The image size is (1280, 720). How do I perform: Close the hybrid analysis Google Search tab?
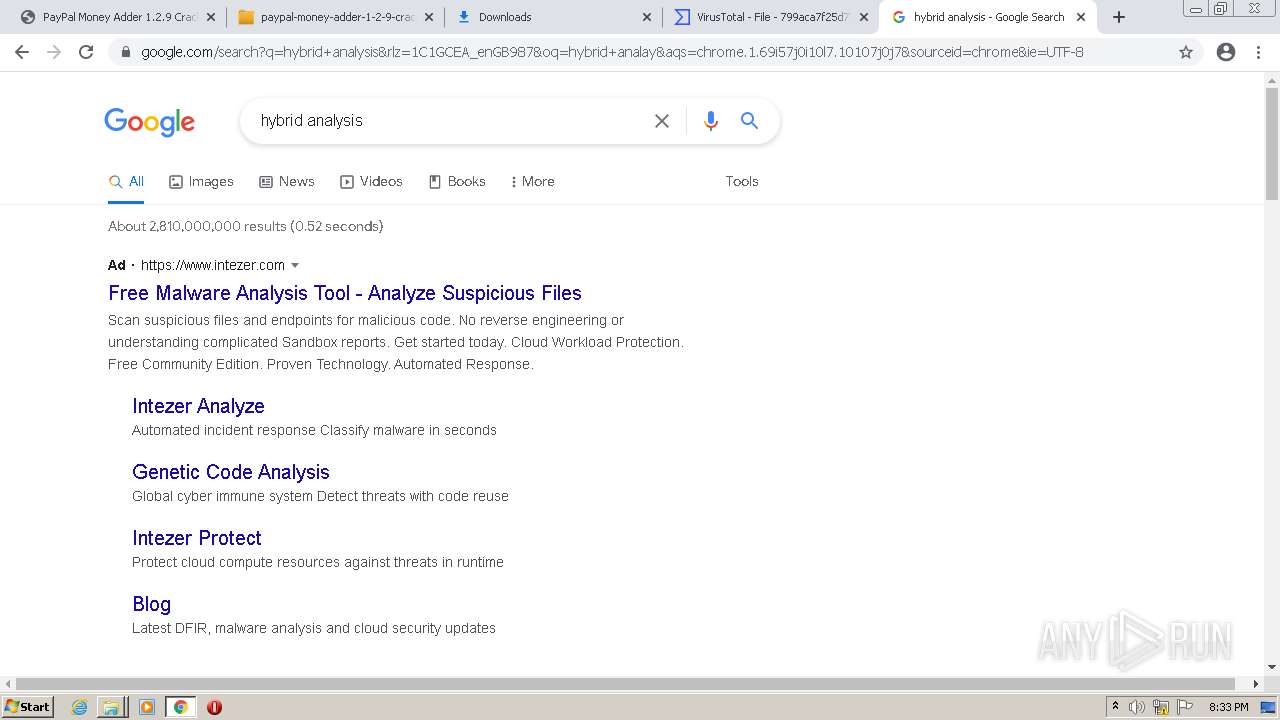pos(1081,17)
